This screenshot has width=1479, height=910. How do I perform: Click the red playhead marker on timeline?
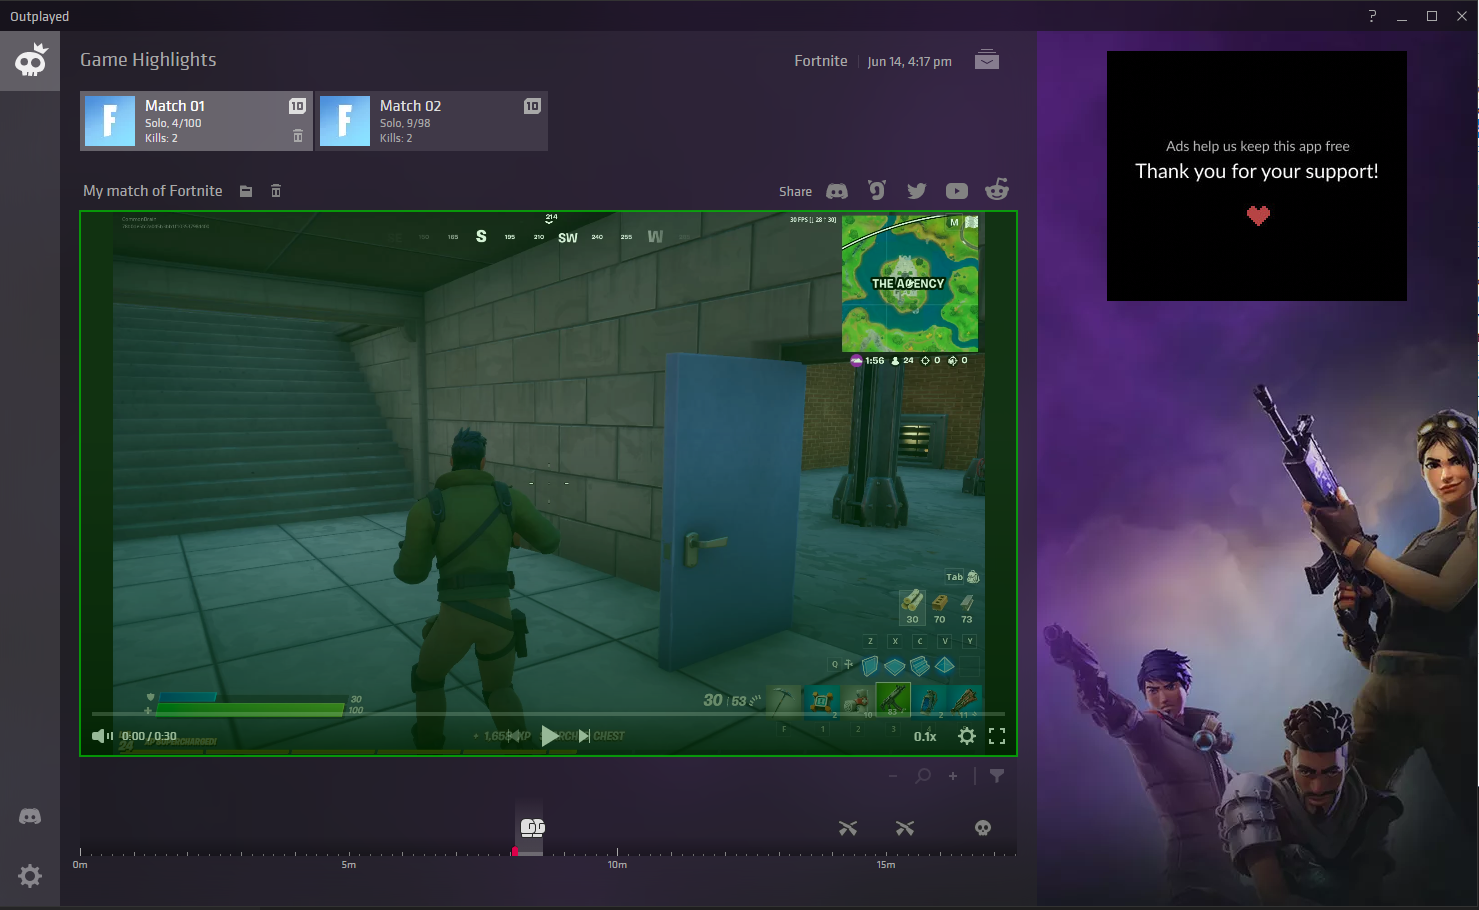click(x=514, y=852)
